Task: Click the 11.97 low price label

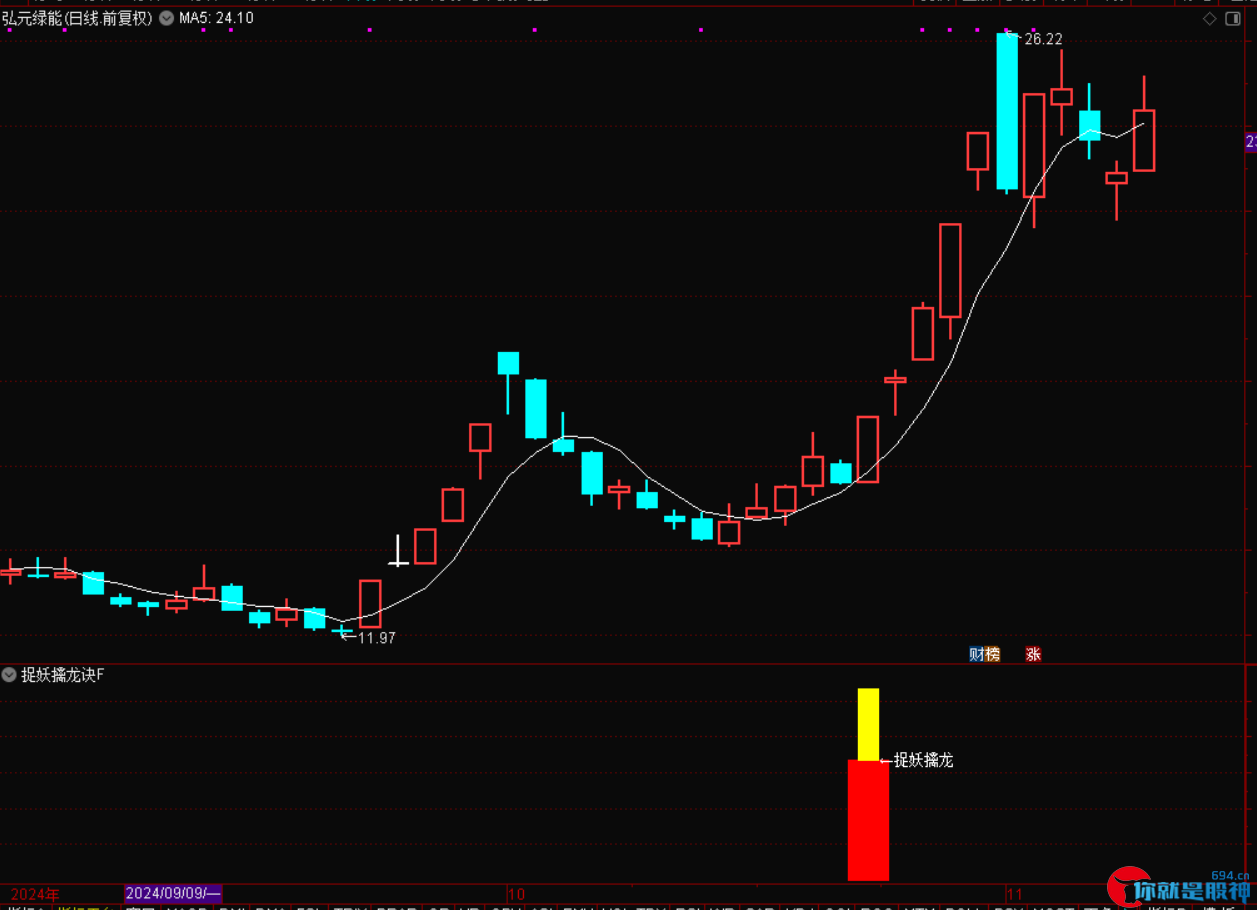Action: pyautogui.click(x=376, y=637)
